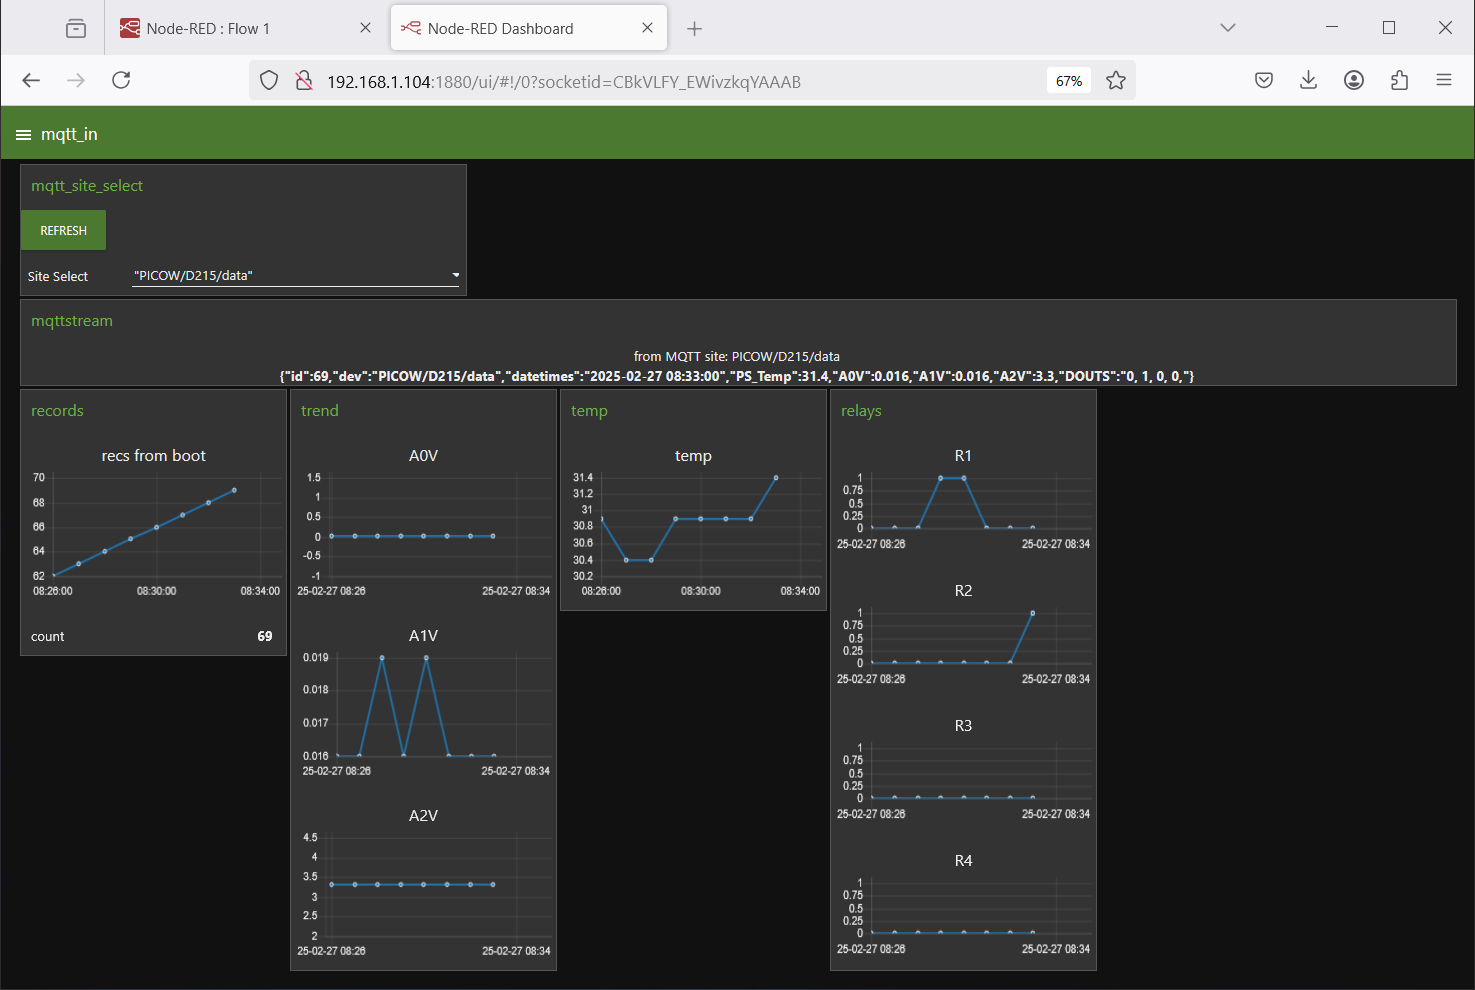1475x990 pixels.
Task: Show insecure connection lock details
Action: (304, 81)
